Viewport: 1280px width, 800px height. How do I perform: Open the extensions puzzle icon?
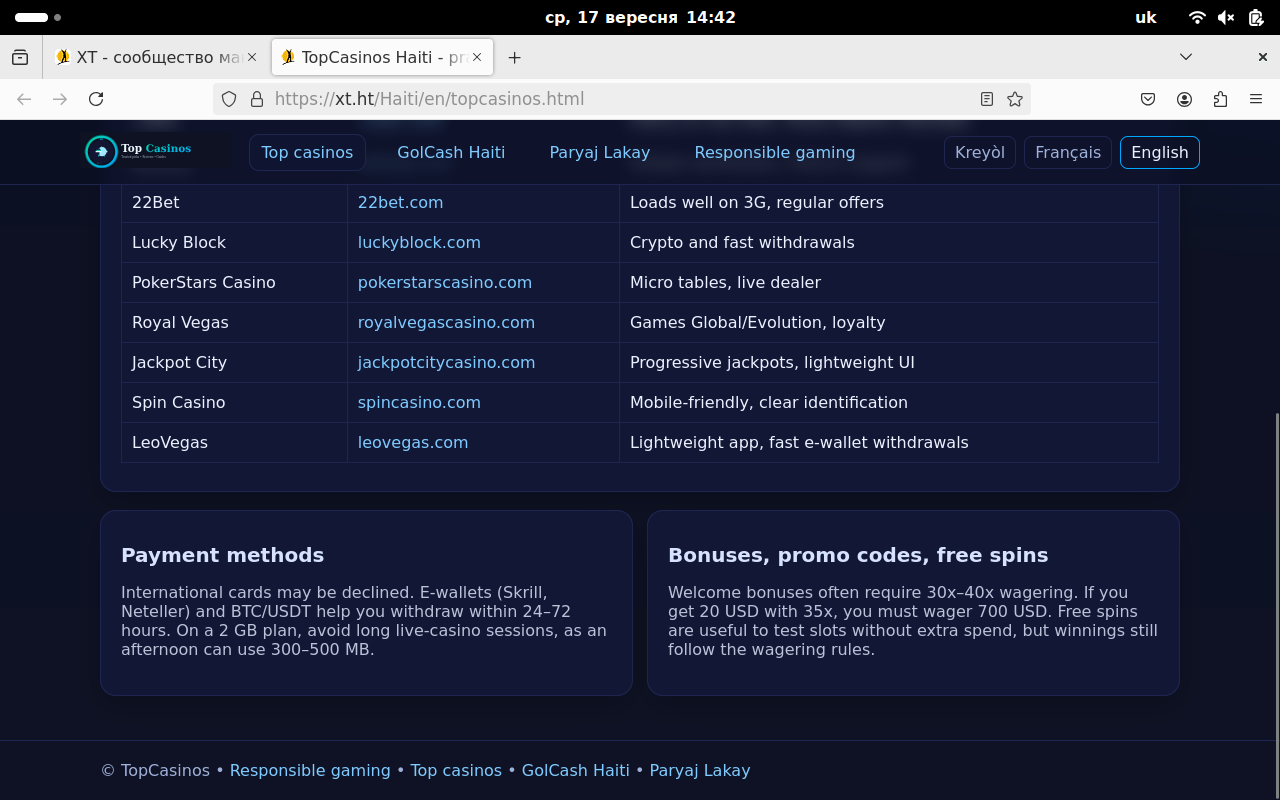click(x=1220, y=99)
